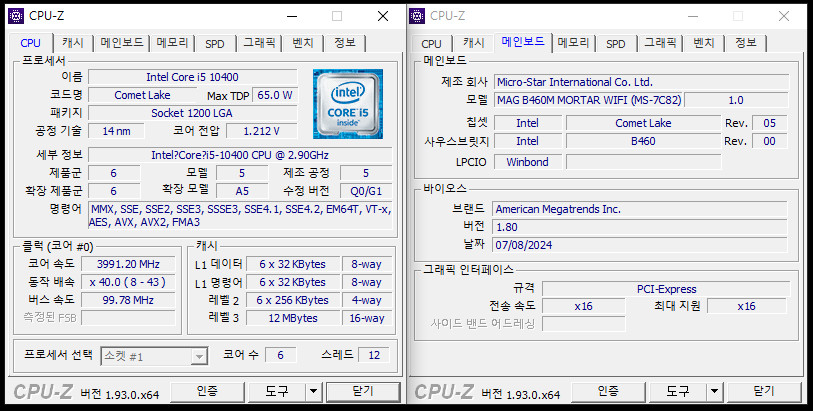Click Micro-Star International Co. Ltd. manufacturer field

(x=641, y=82)
